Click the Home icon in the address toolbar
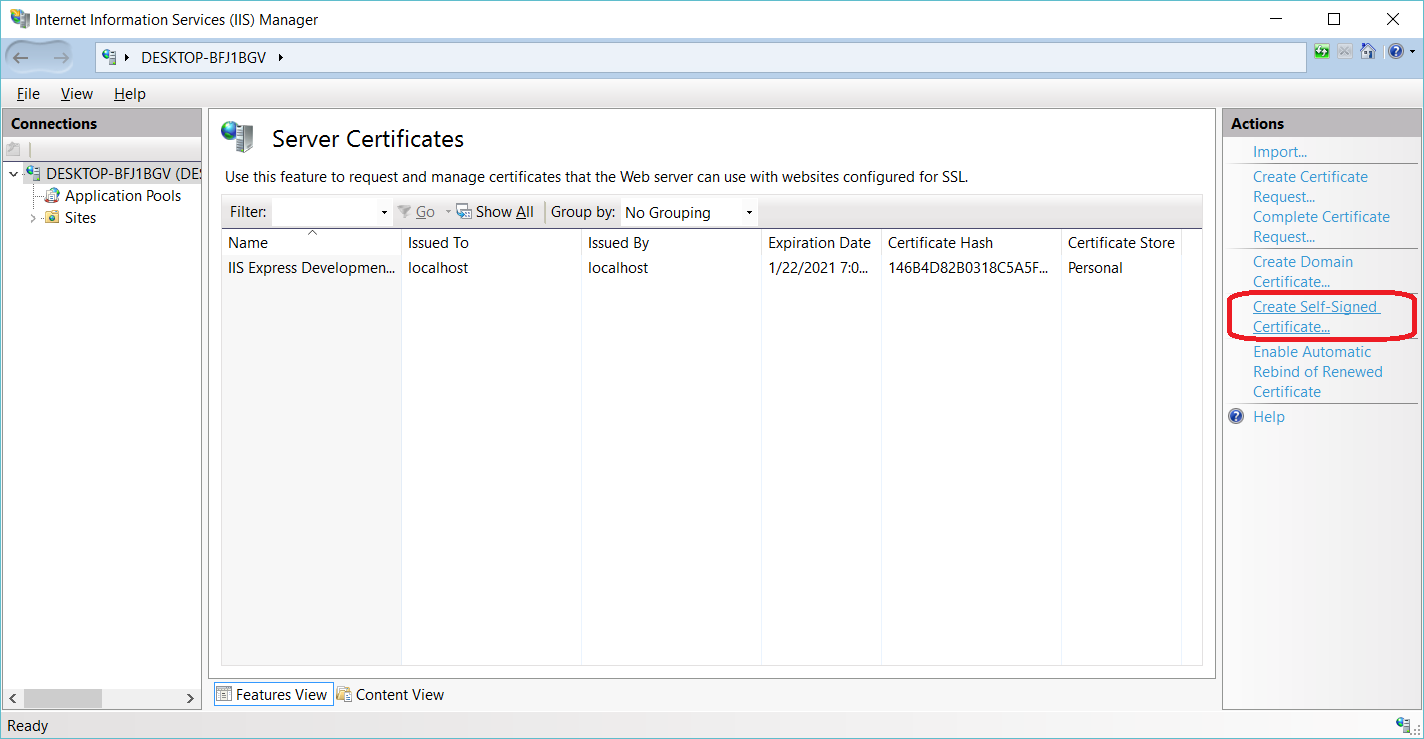 coord(1368,51)
